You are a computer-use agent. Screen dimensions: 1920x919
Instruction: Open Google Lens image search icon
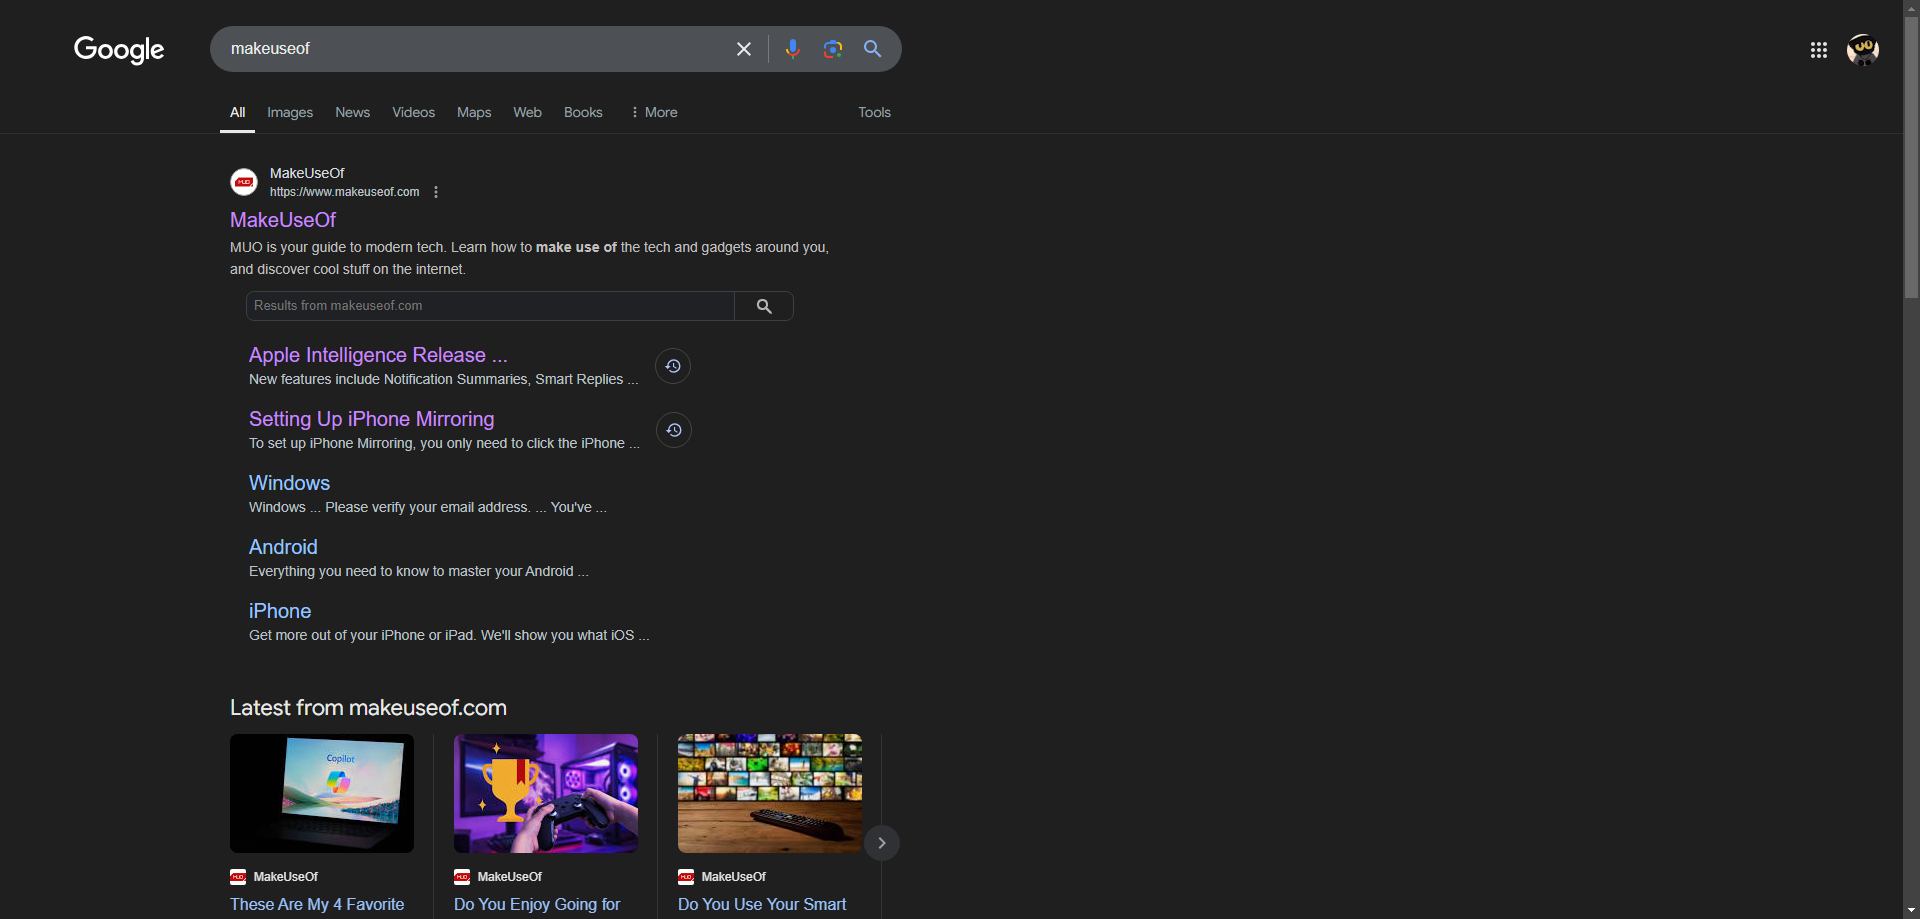coord(833,49)
